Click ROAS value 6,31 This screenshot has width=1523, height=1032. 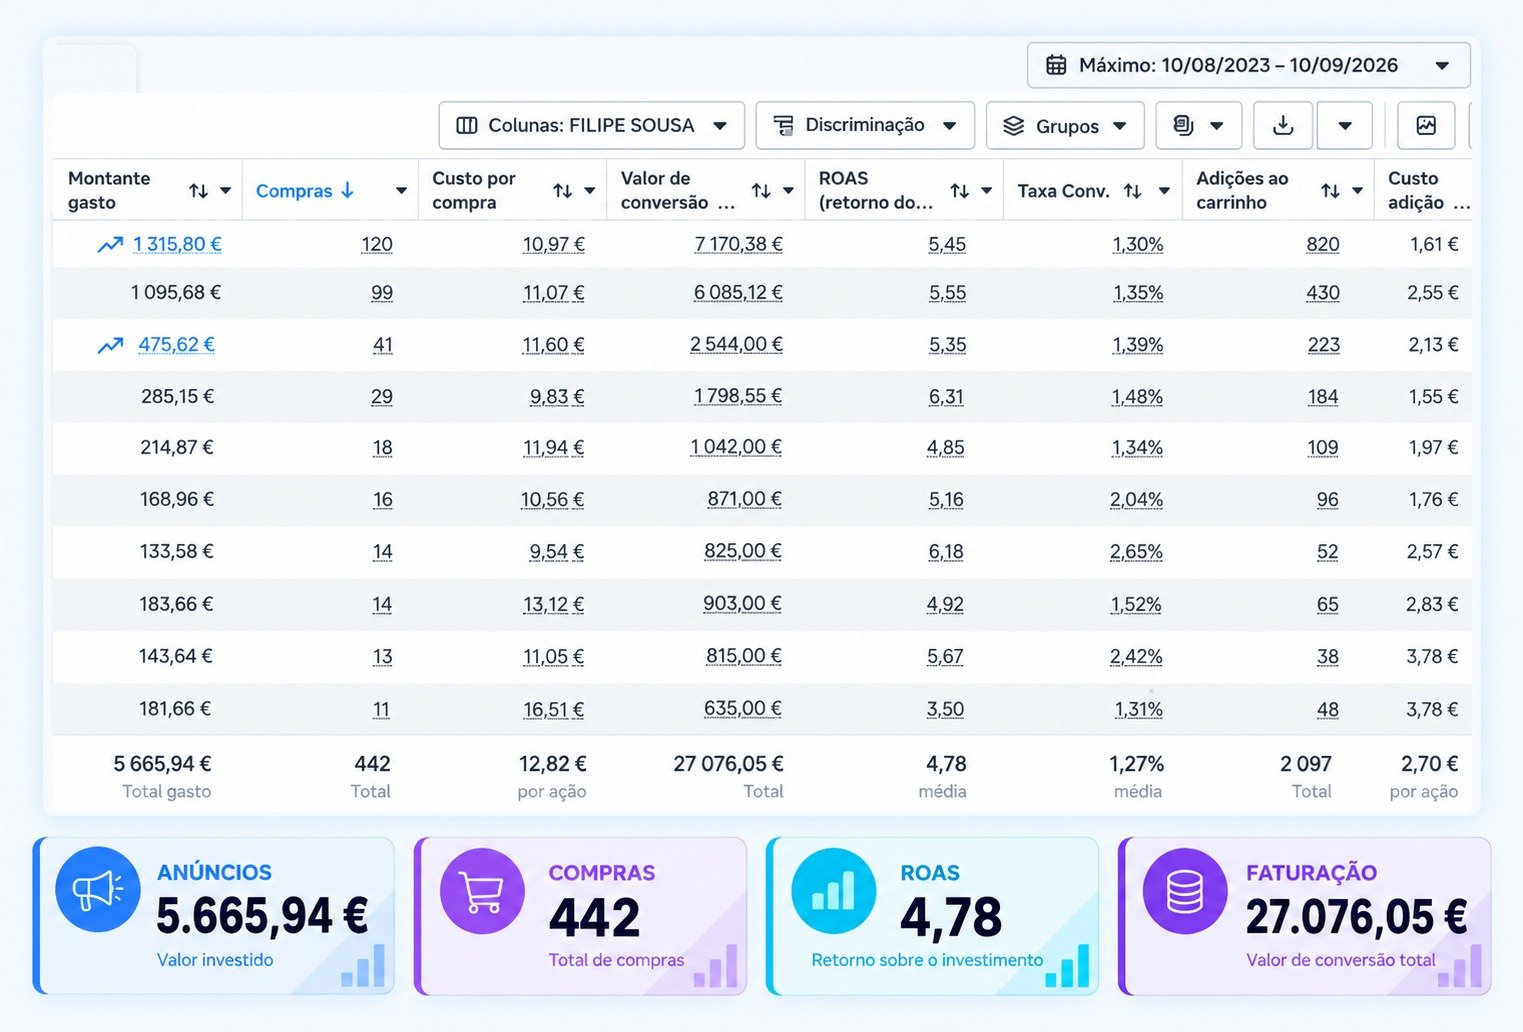[946, 396]
